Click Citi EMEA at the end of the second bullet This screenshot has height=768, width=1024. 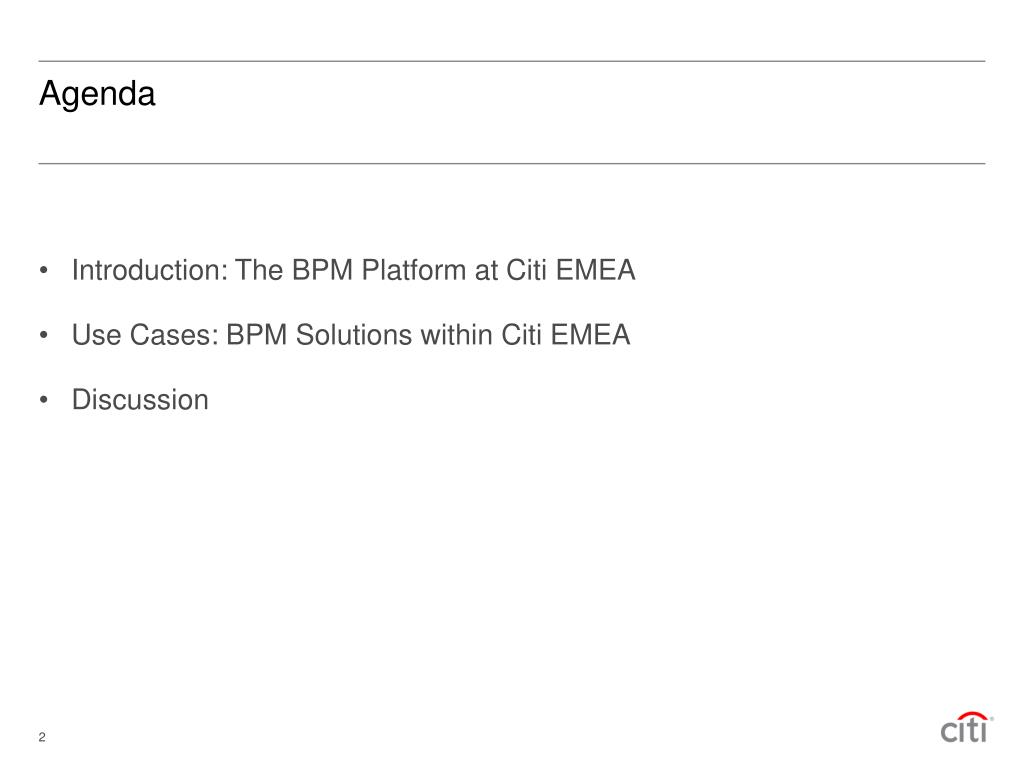[566, 334]
